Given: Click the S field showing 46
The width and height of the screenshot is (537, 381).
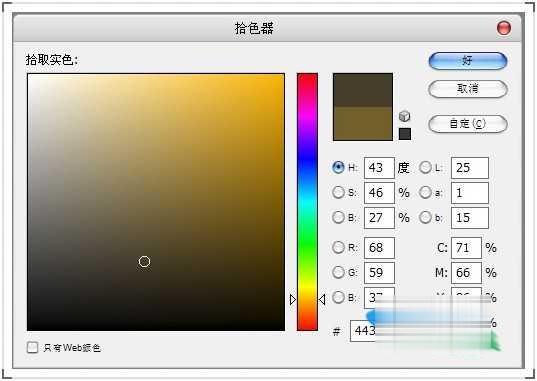Looking at the screenshot, I should pos(379,193).
